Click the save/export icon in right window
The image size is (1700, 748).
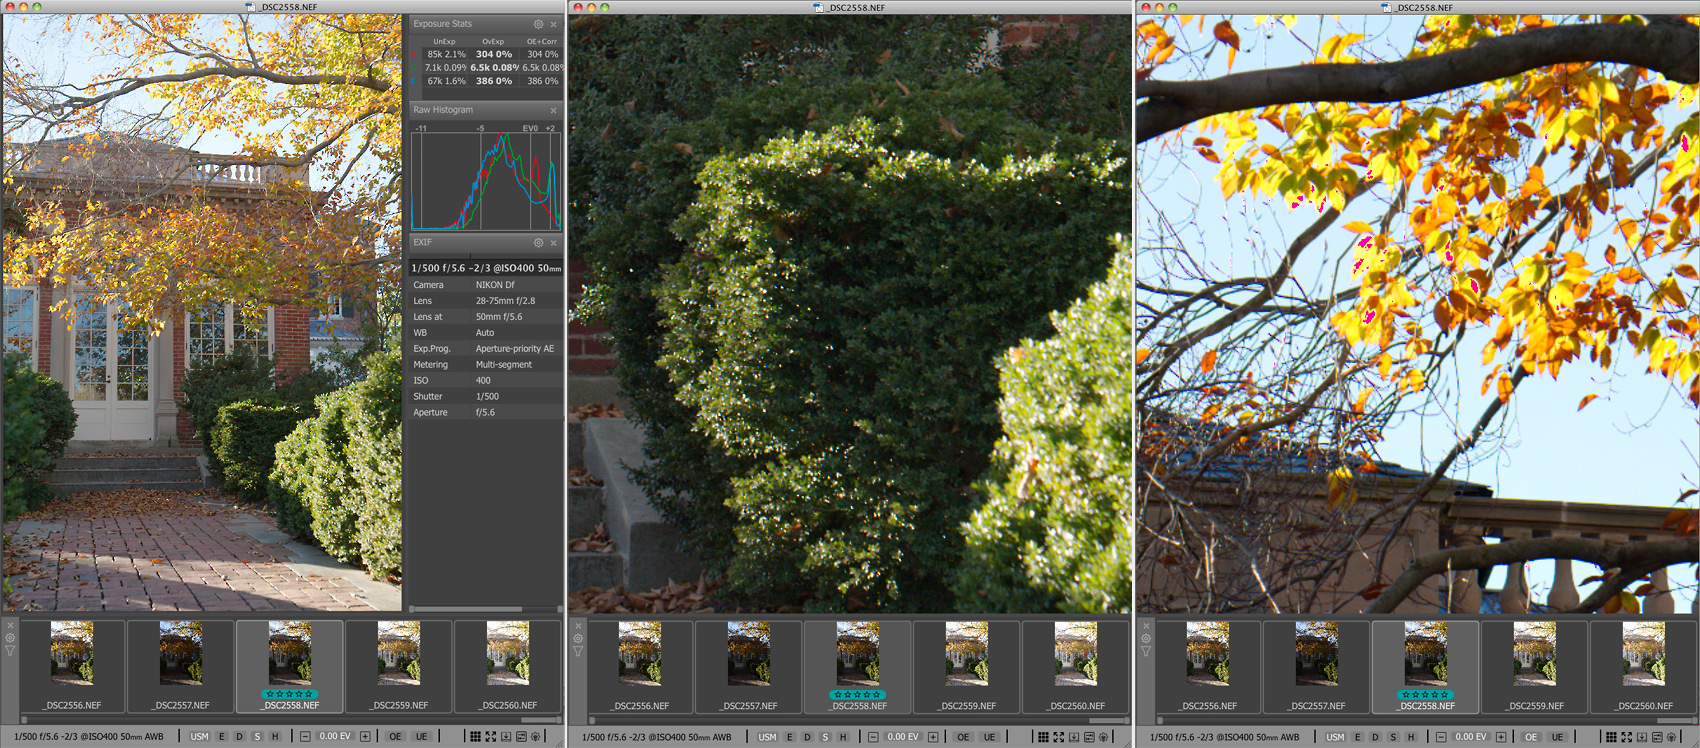pos(1642,737)
